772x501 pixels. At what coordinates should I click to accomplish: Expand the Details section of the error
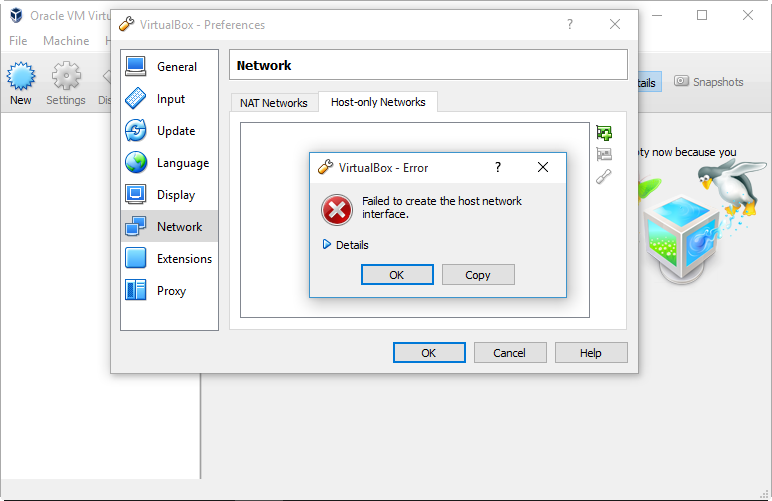click(x=346, y=245)
